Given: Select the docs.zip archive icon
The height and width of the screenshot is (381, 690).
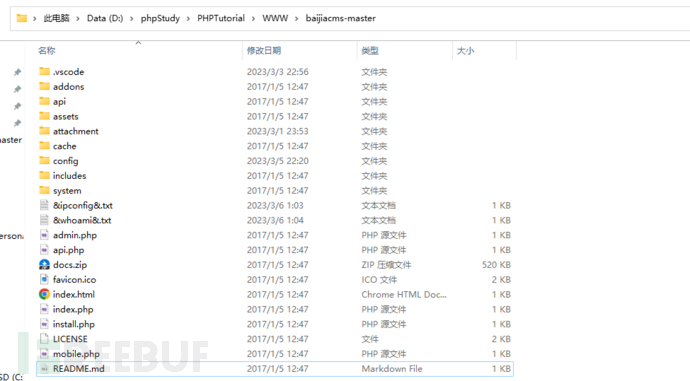Looking at the screenshot, I should click(44, 264).
